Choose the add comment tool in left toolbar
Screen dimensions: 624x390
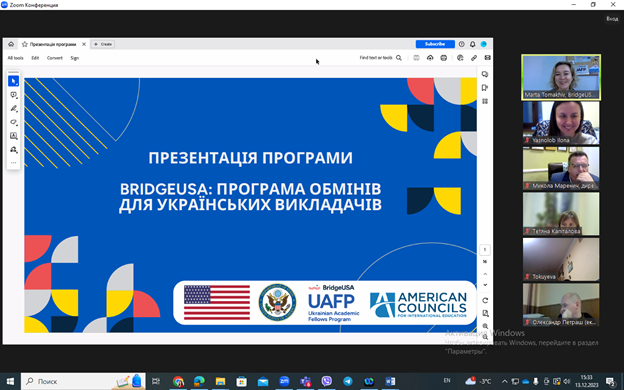[14, 95]
